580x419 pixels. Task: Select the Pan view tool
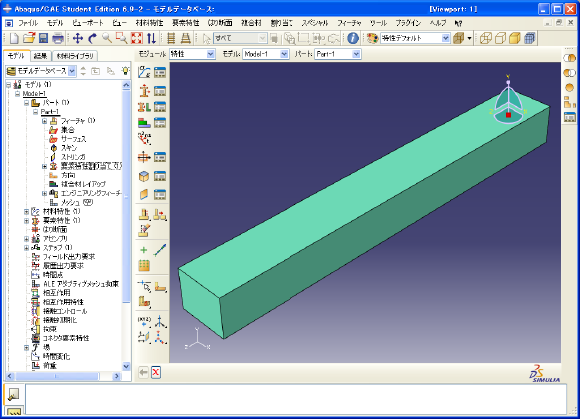(78, 38)
